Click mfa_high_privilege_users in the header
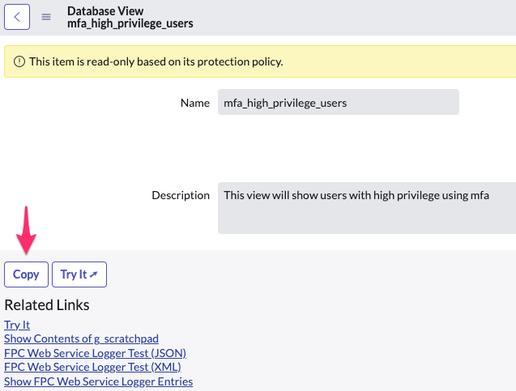This screenshot has height=391, width=516. pyautogui.click(x=130, y=24)
